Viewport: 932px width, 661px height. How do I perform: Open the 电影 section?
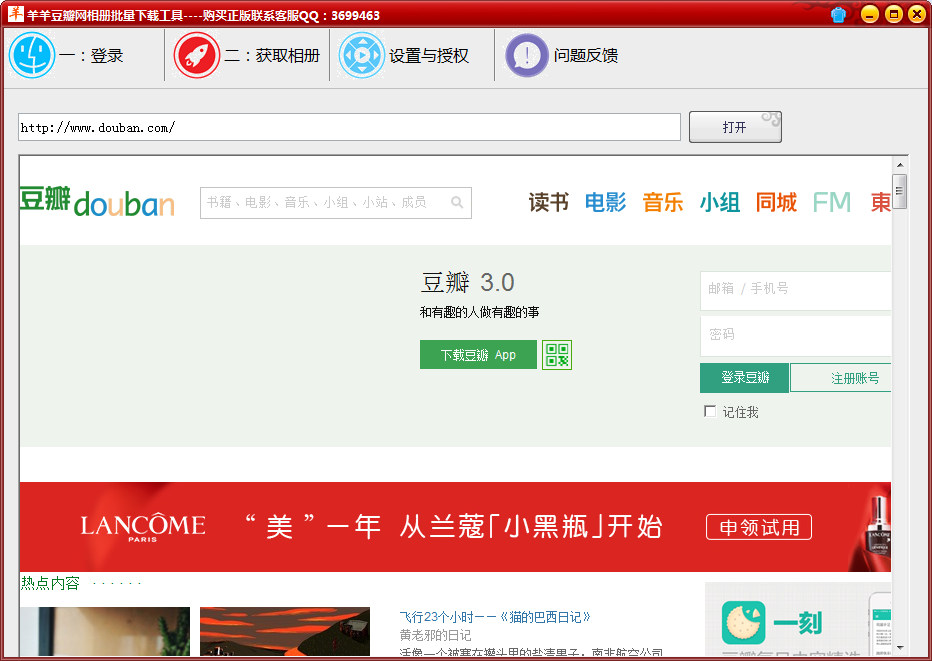click(x=605, y=203)
